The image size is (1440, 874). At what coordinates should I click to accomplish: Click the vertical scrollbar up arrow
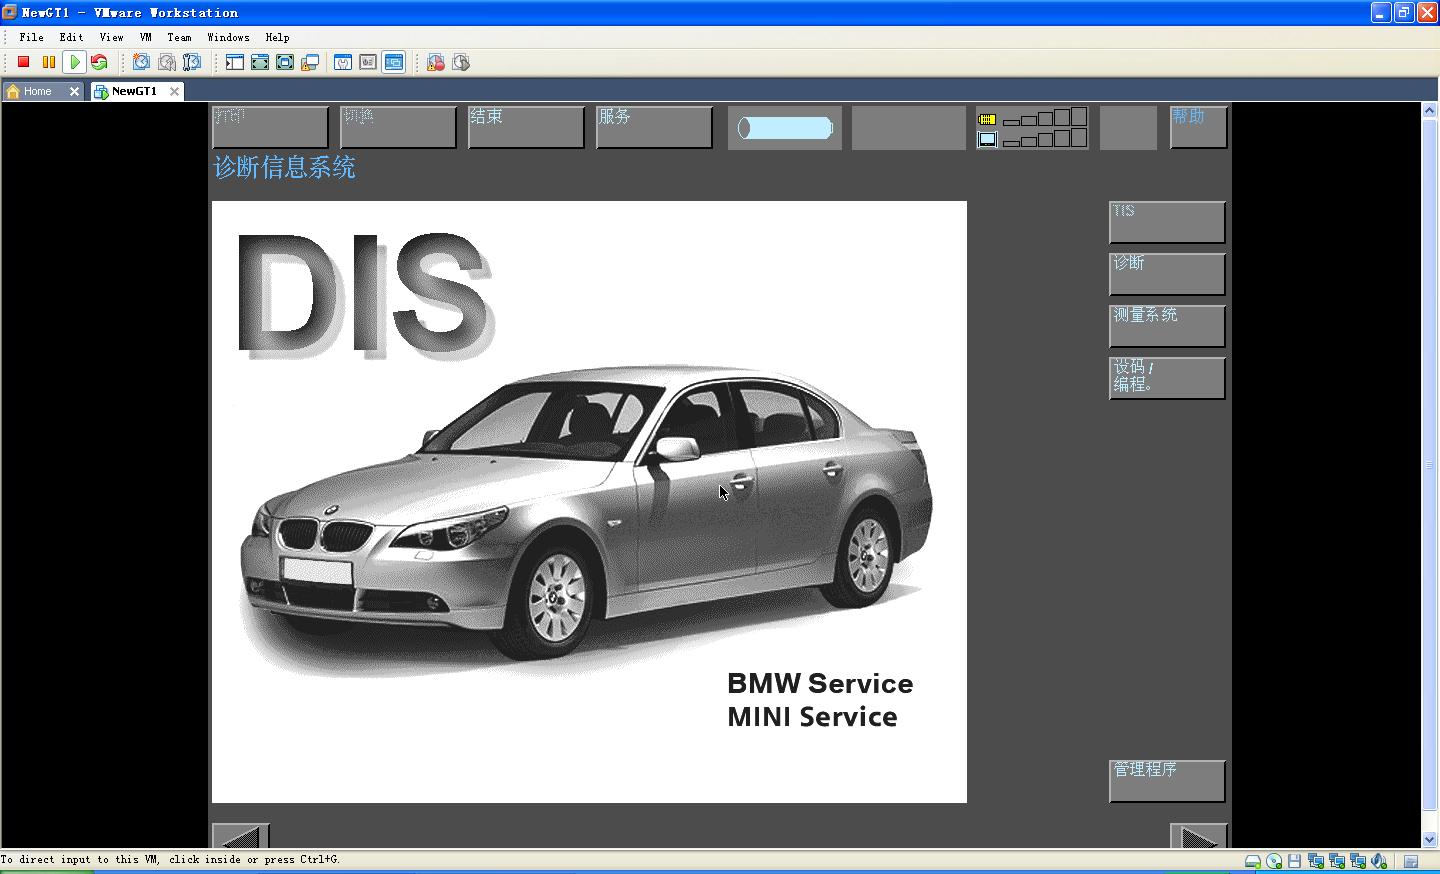click(x=1430, y=110)
